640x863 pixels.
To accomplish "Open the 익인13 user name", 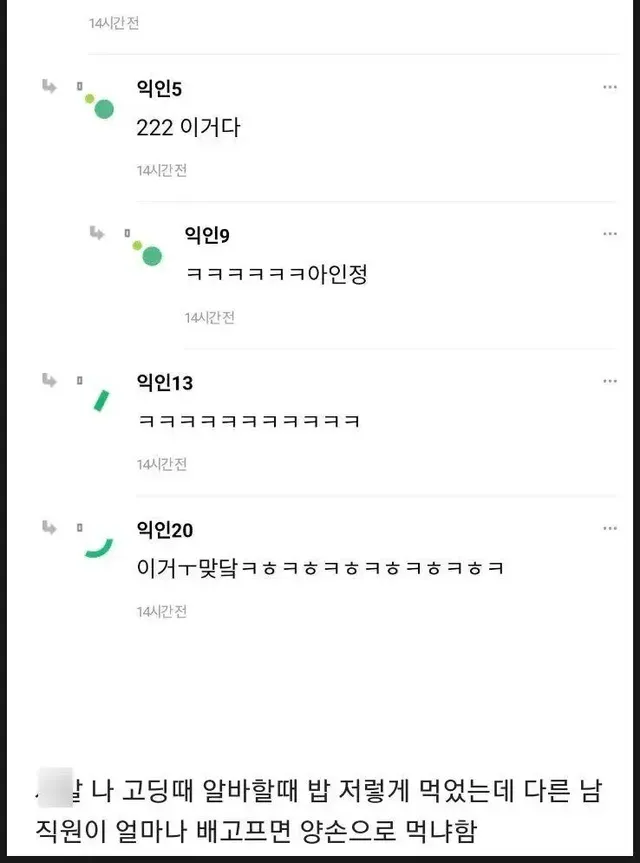I will click(x=164, y=382).
